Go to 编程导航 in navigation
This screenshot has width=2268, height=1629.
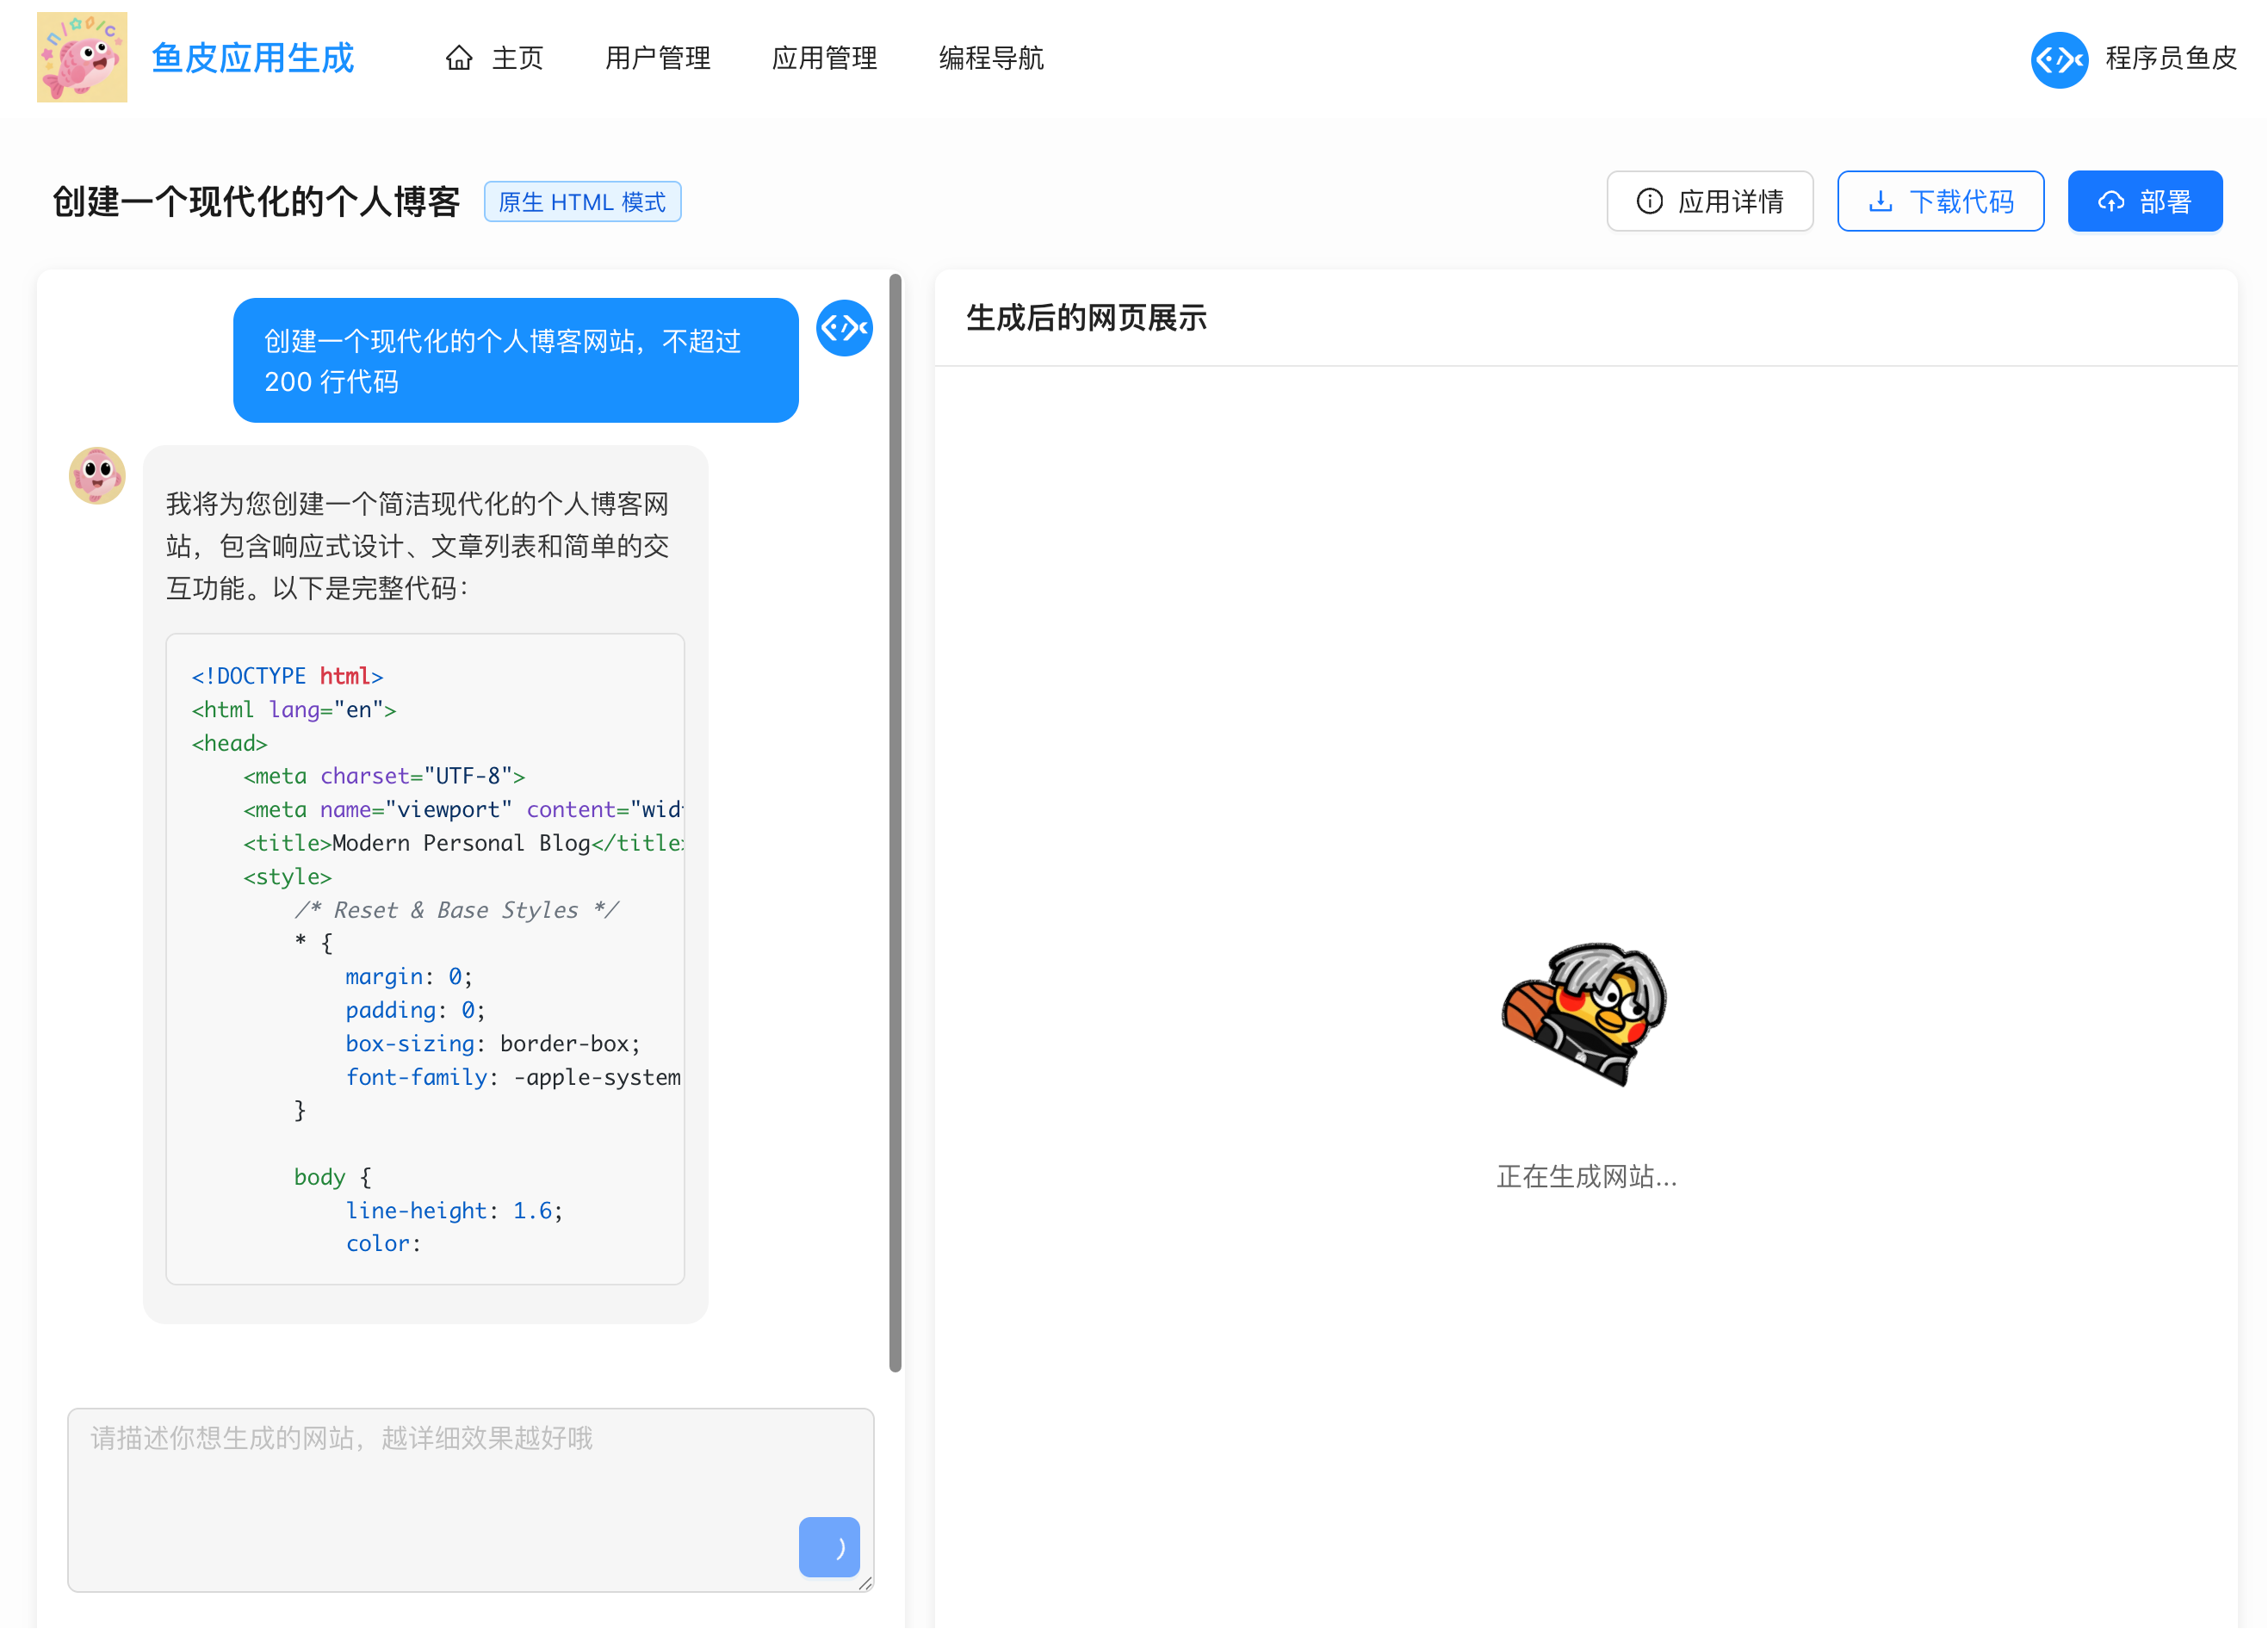click(990, 58)
